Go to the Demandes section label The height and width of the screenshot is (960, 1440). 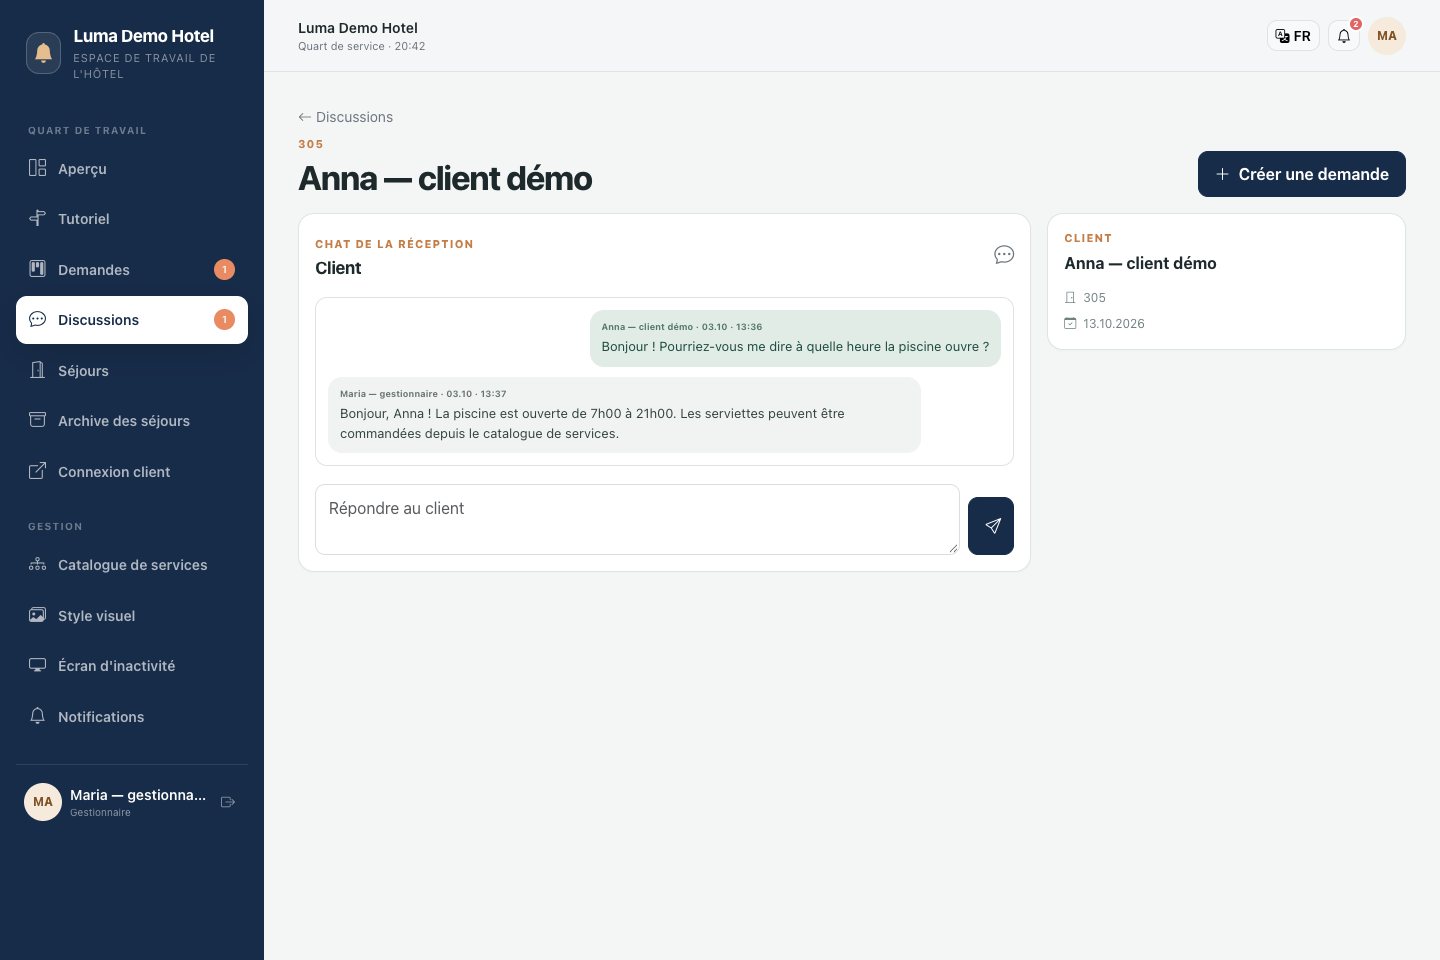tap(94, 270)
